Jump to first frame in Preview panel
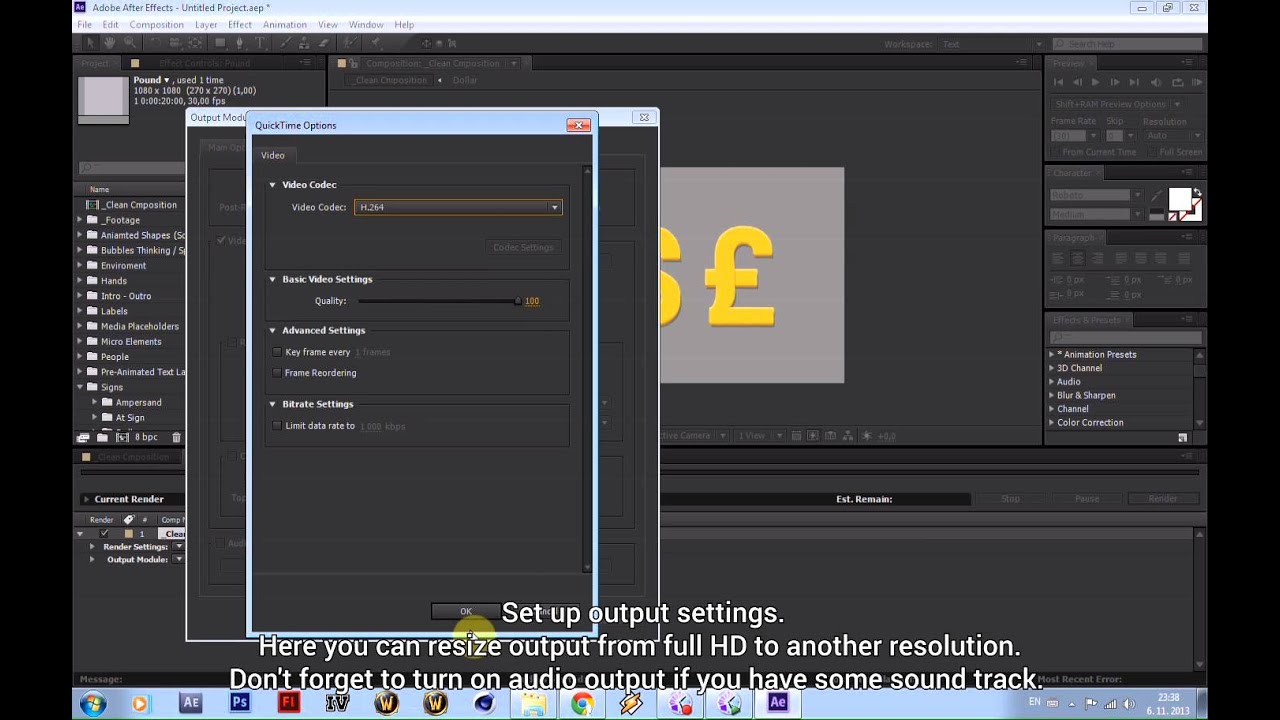This screenshot has width=1280, height=720. [x=1058, y=82]
